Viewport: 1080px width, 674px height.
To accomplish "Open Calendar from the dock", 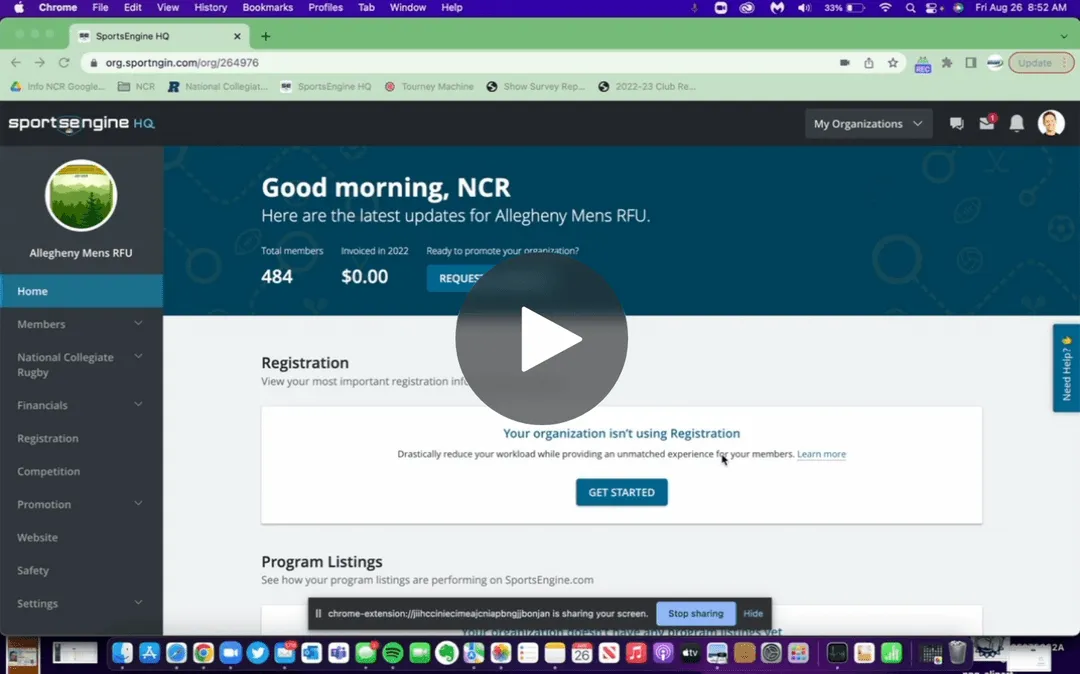I will 582,653.
